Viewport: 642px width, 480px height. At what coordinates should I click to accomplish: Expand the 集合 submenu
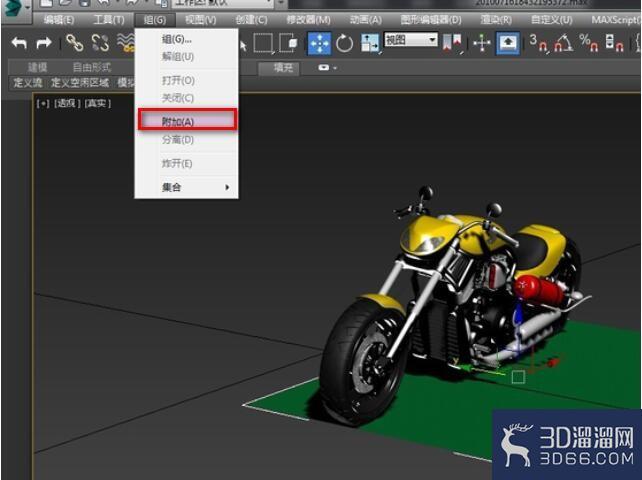coord(186,187)
